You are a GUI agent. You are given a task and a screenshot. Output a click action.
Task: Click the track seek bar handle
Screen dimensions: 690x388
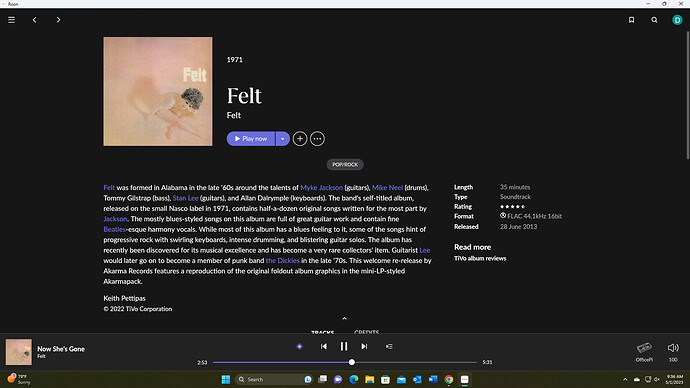[x=352, y=362]
